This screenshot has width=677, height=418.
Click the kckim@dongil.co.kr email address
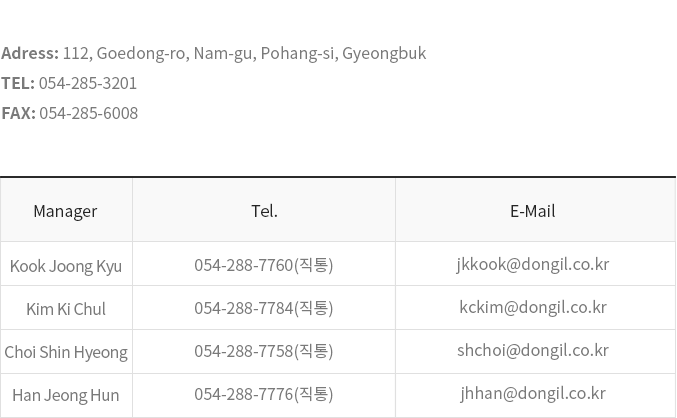[x=533, y=307]
